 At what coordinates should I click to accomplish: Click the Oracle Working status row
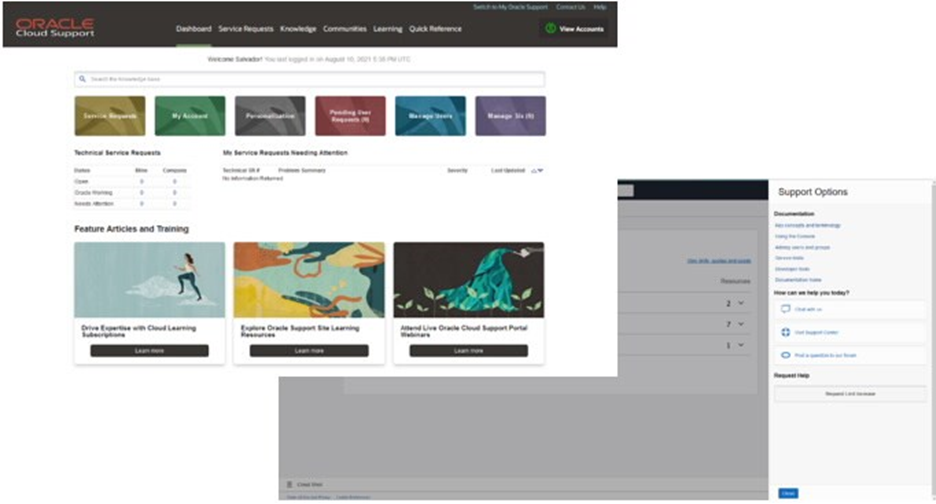pos(131,192)
